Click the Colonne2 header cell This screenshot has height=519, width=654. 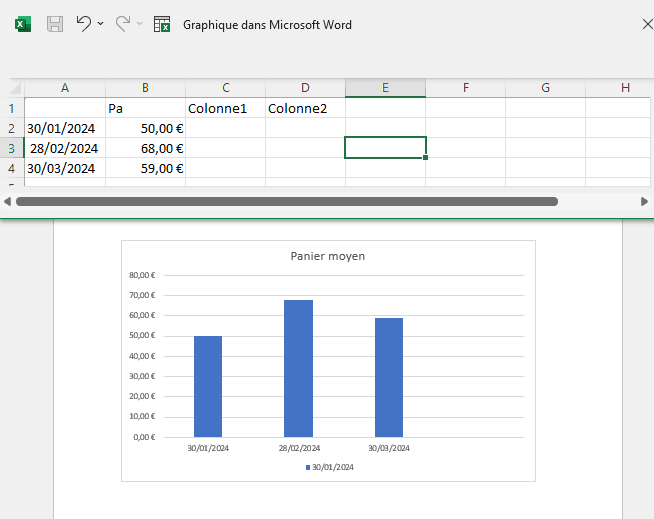305,108
